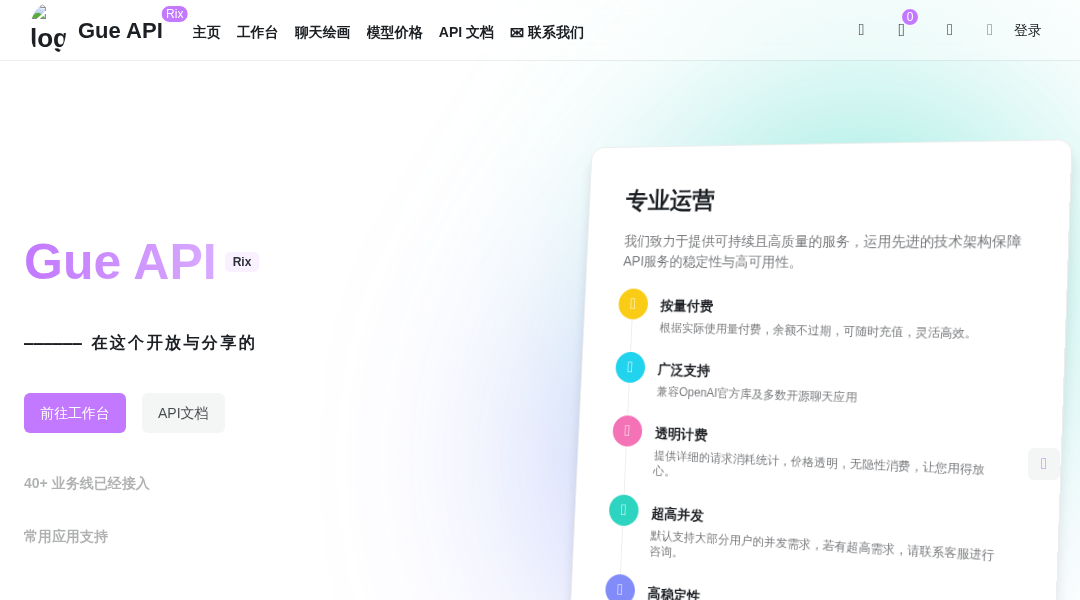
Task: Toggle the first header utility icon
Action: (x=861, y=30)
